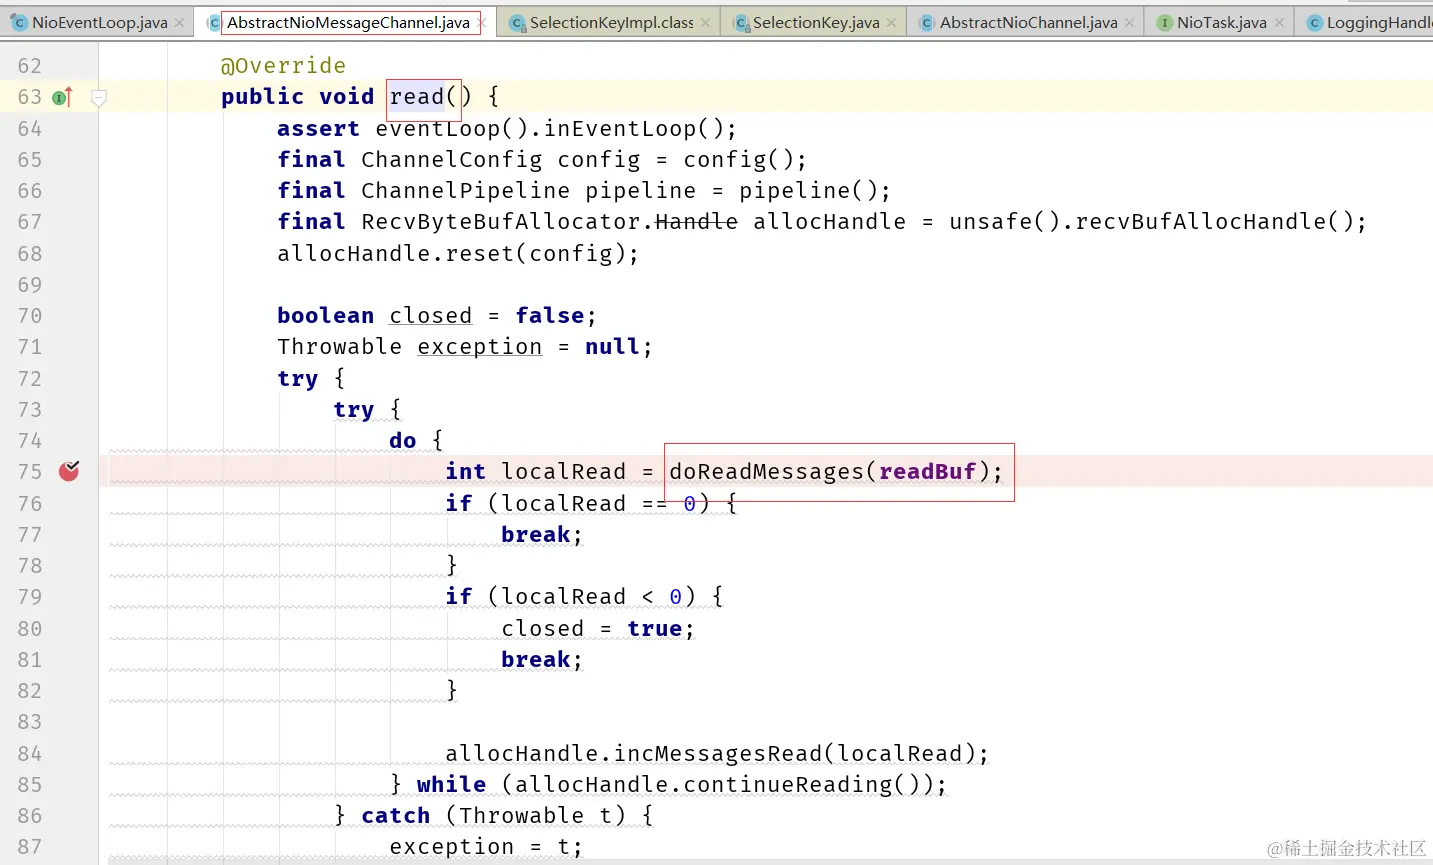This screenshot has width=1433, height=865.
Task: Click the implements-method gutter icon on line 63
Action: coord(62,97)
